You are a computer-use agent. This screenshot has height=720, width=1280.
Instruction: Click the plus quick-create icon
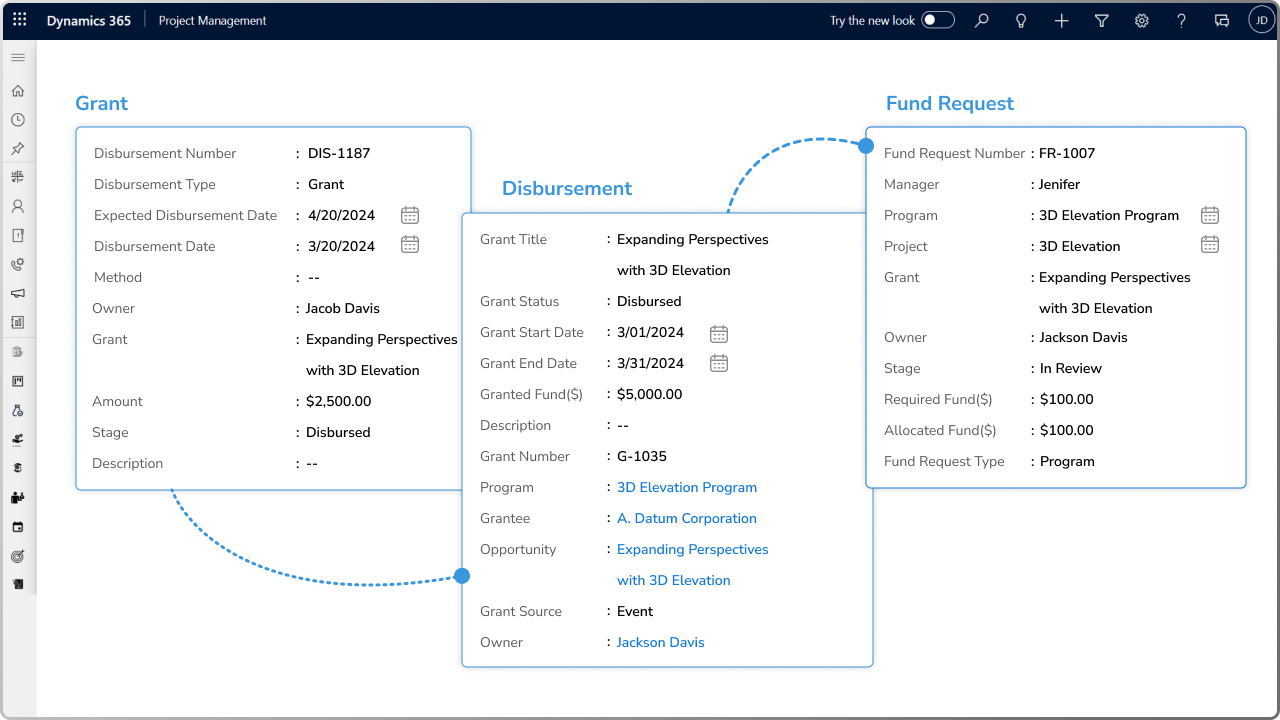coord(1062,20)
